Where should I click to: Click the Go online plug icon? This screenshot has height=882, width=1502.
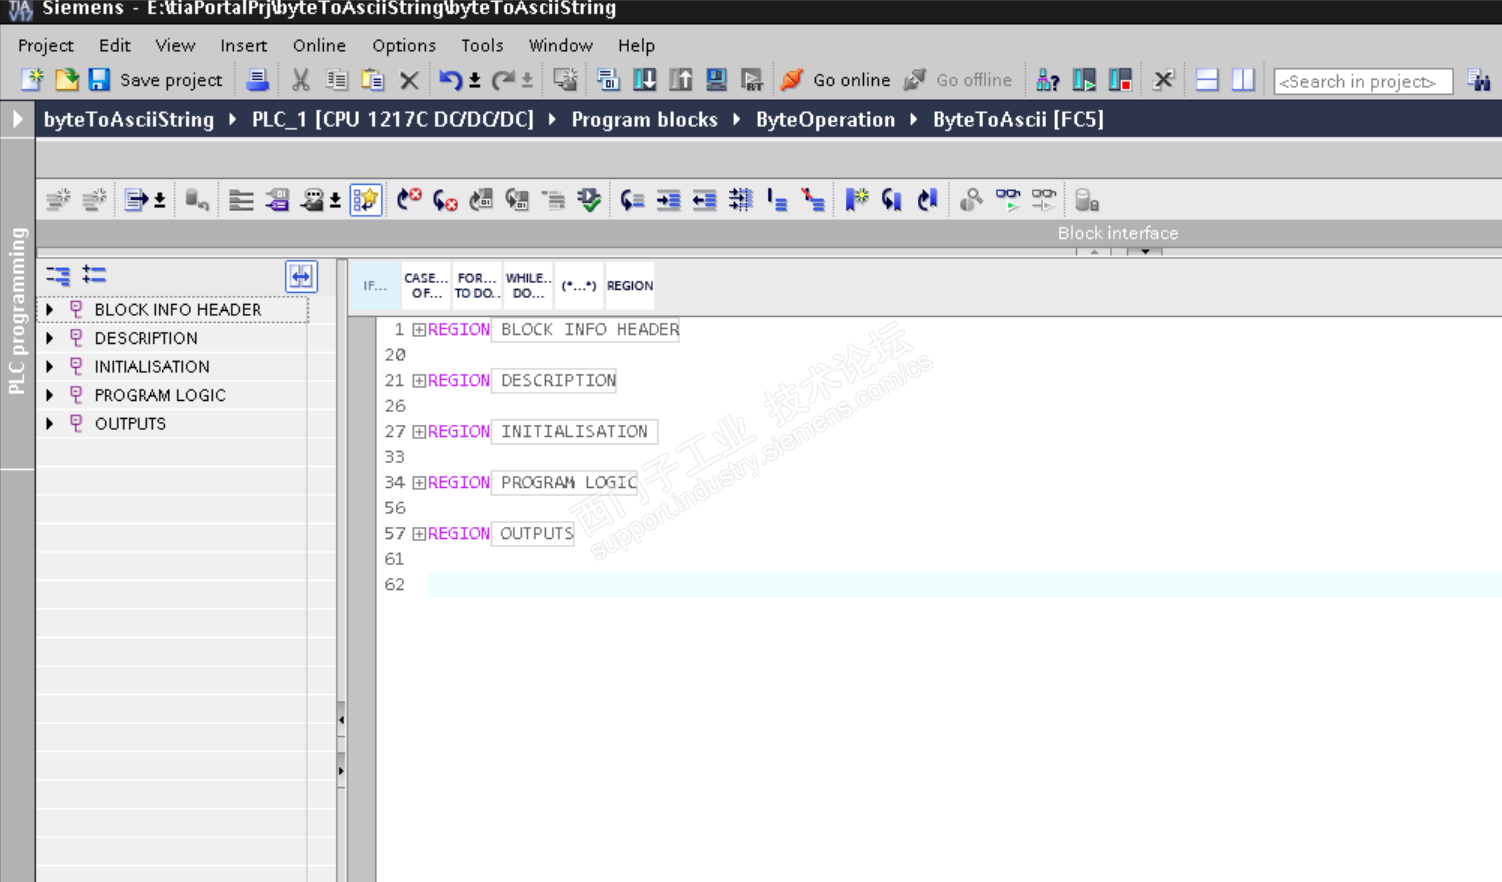792,80
